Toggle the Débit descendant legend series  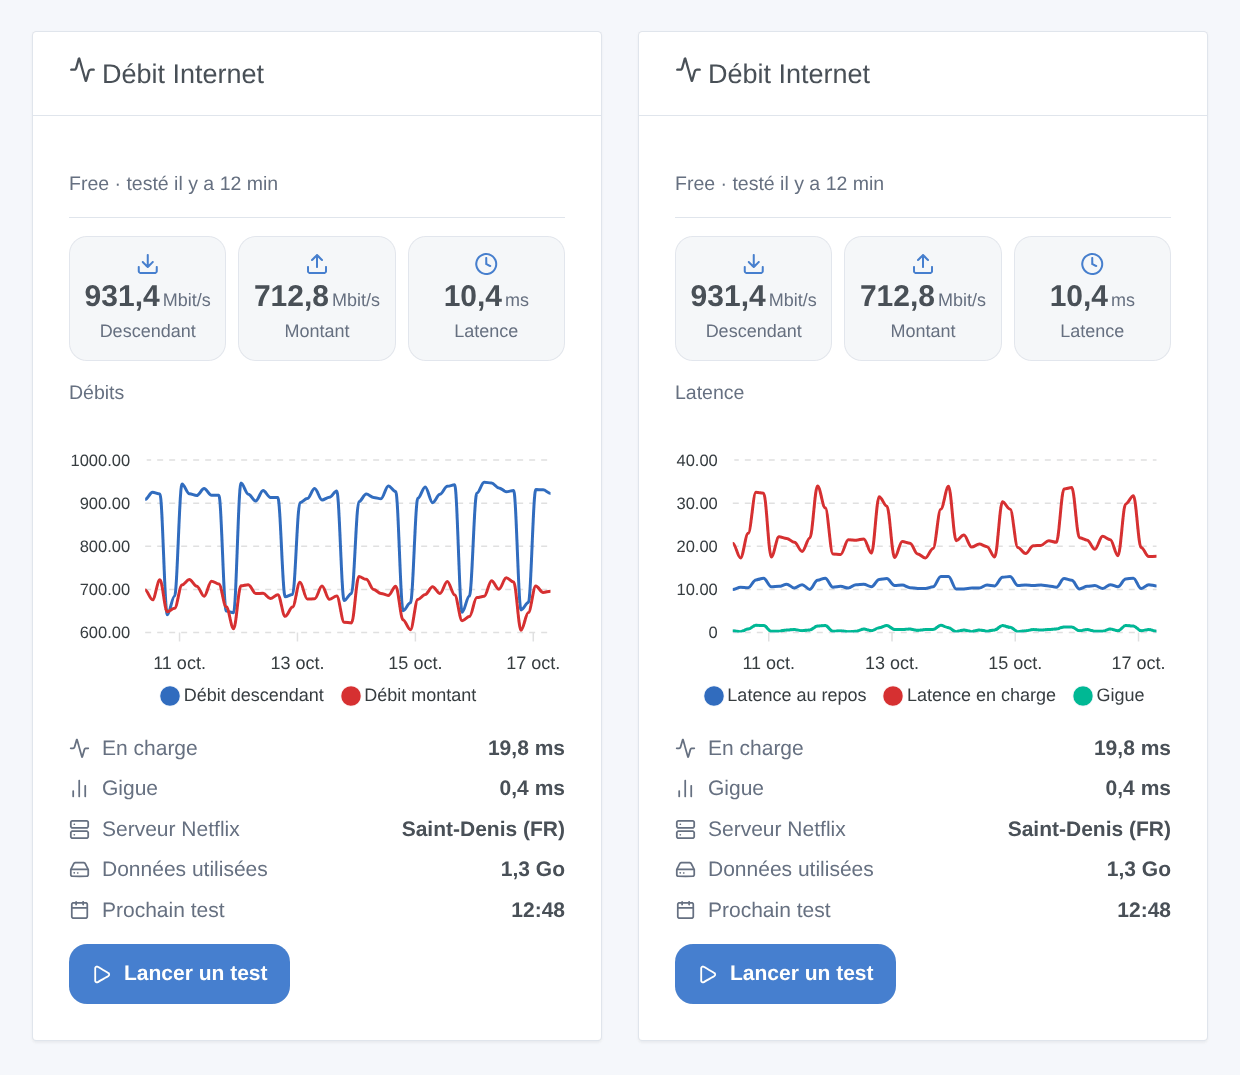point(242,695)
